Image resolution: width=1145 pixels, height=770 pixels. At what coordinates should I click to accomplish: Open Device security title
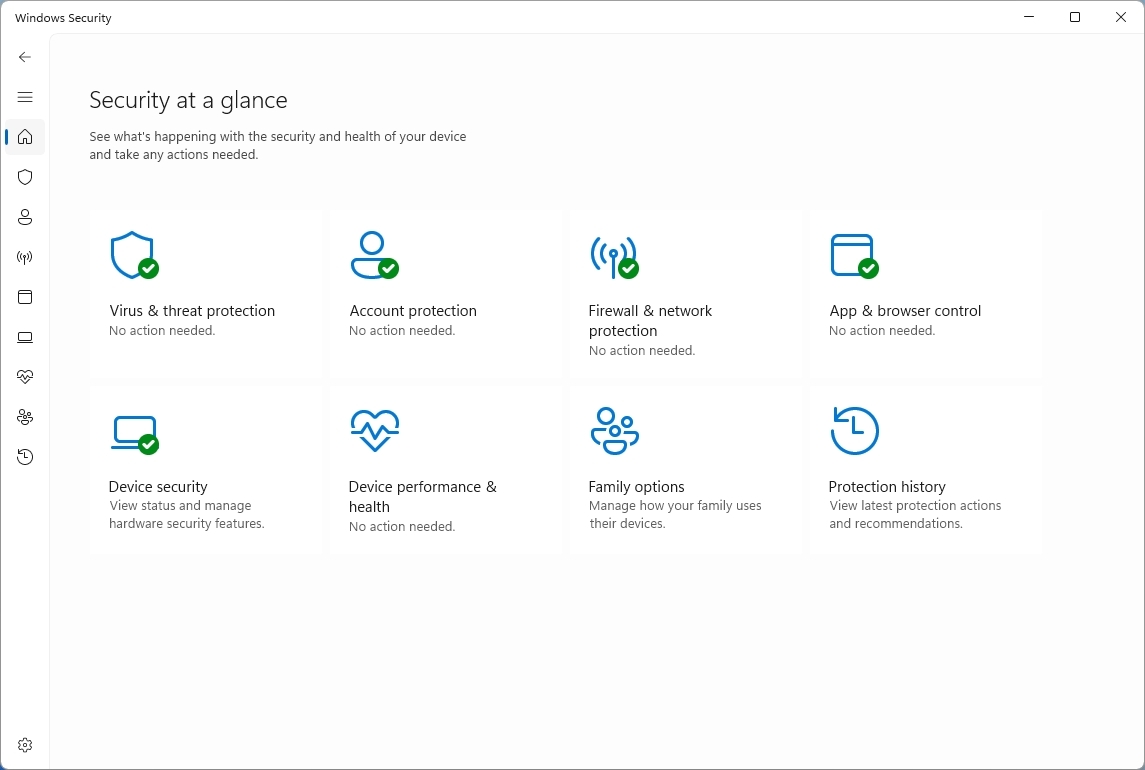point(158,487)
